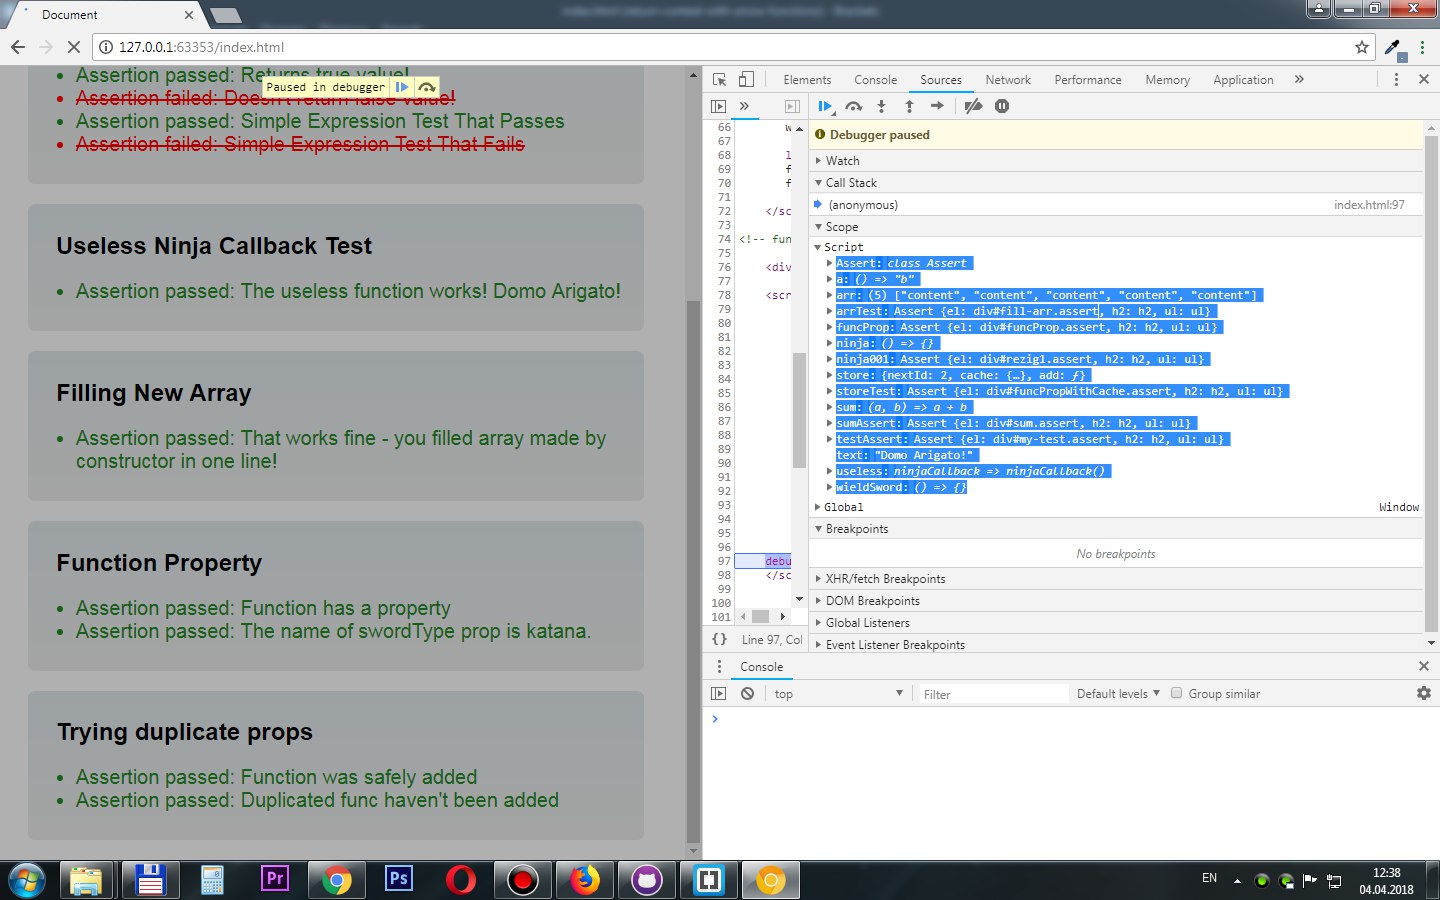This screenshot has width=1440, height=900.
Task: Click the inspect element picker icon
Action: tap(719, 79)
